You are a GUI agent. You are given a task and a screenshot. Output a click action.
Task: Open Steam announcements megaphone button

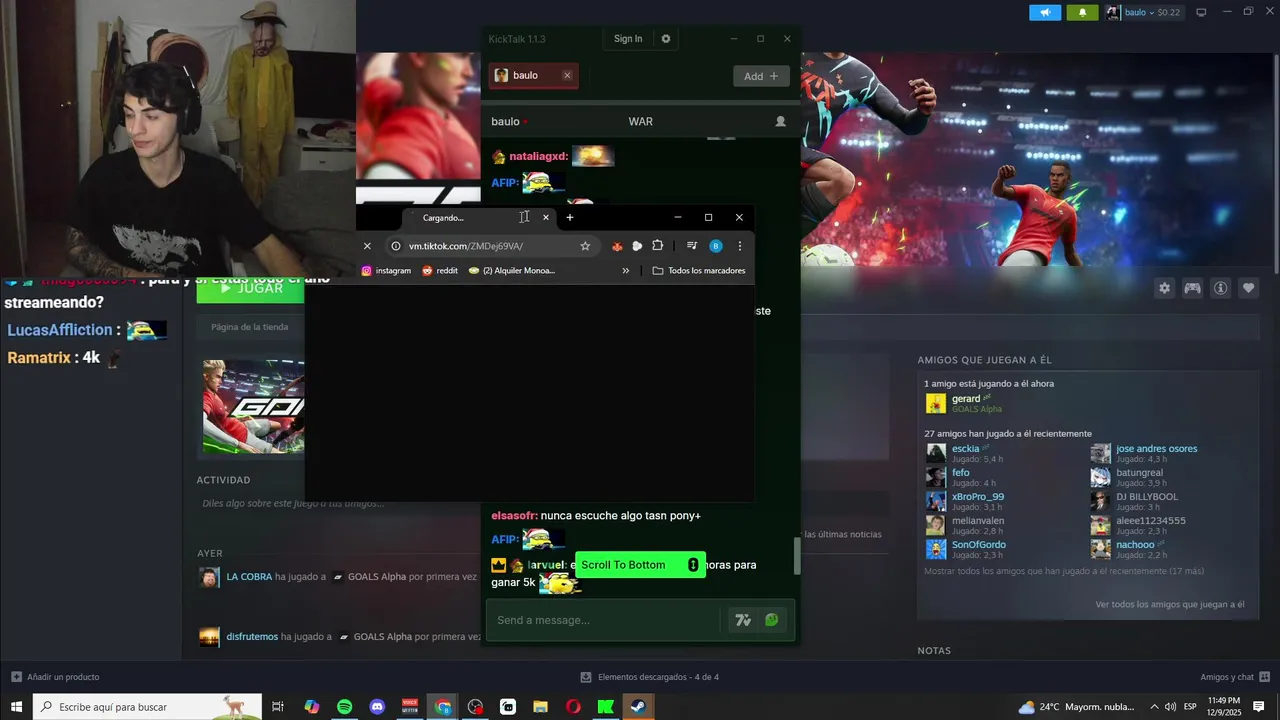click(1045, 13)
